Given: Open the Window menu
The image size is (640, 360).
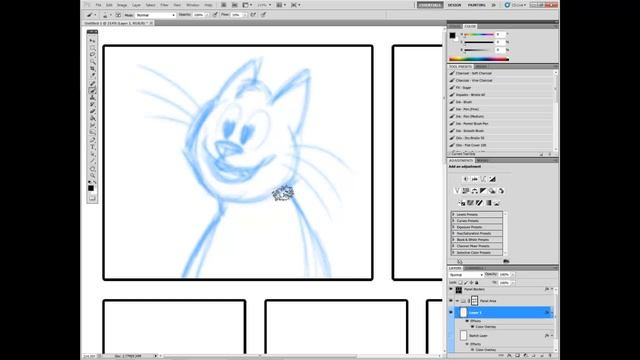Looking at the screenshot, I should [193, 5].
